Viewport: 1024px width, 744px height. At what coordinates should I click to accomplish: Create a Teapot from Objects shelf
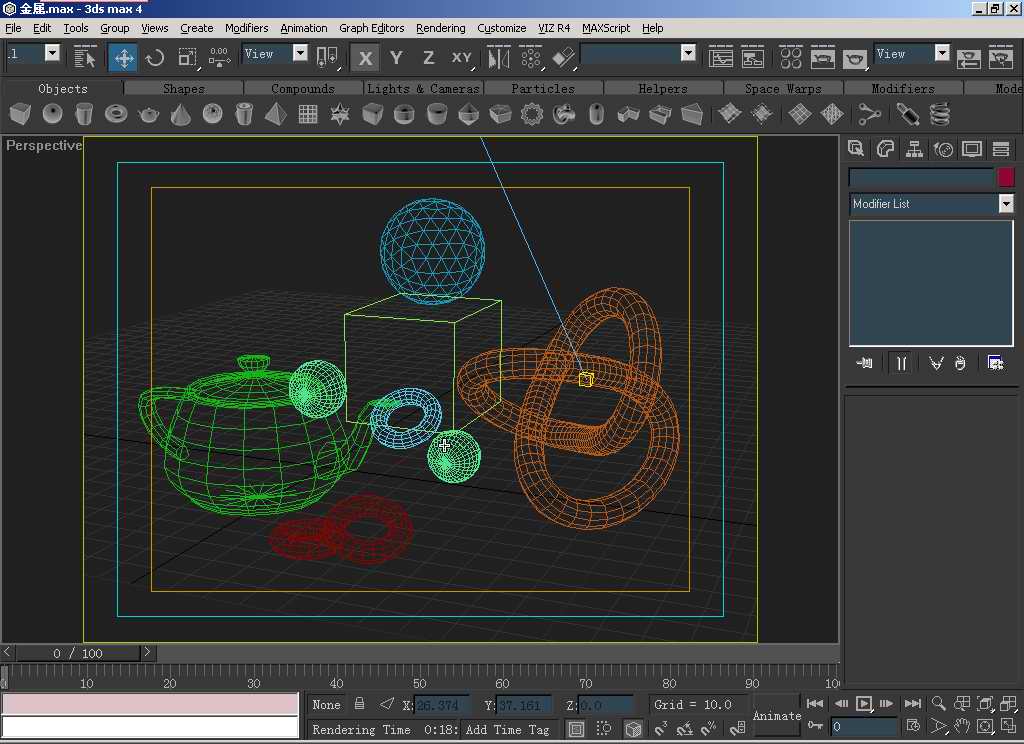pyautogui.click(x=149, y=115)
